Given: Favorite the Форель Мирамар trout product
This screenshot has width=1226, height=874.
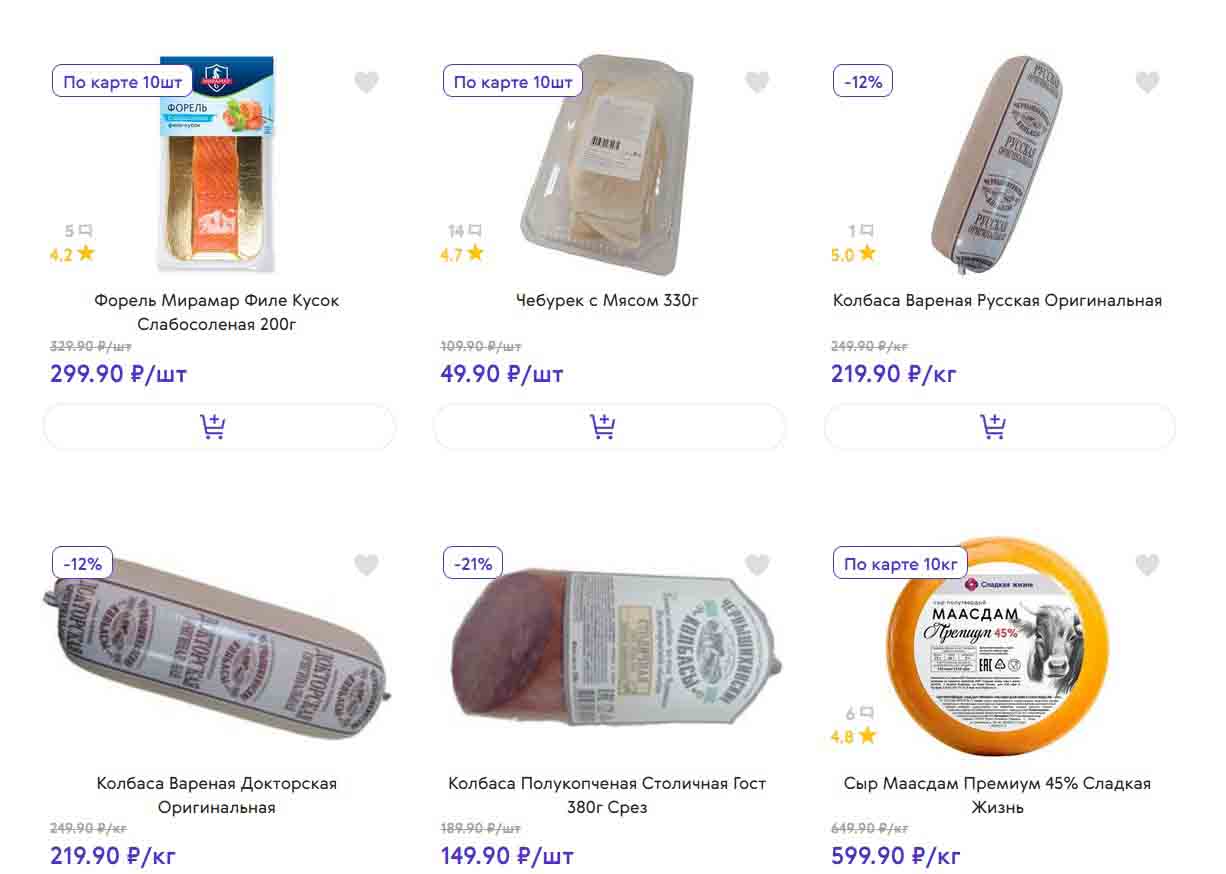Looking at the screenshot, I should pos(366,82).
